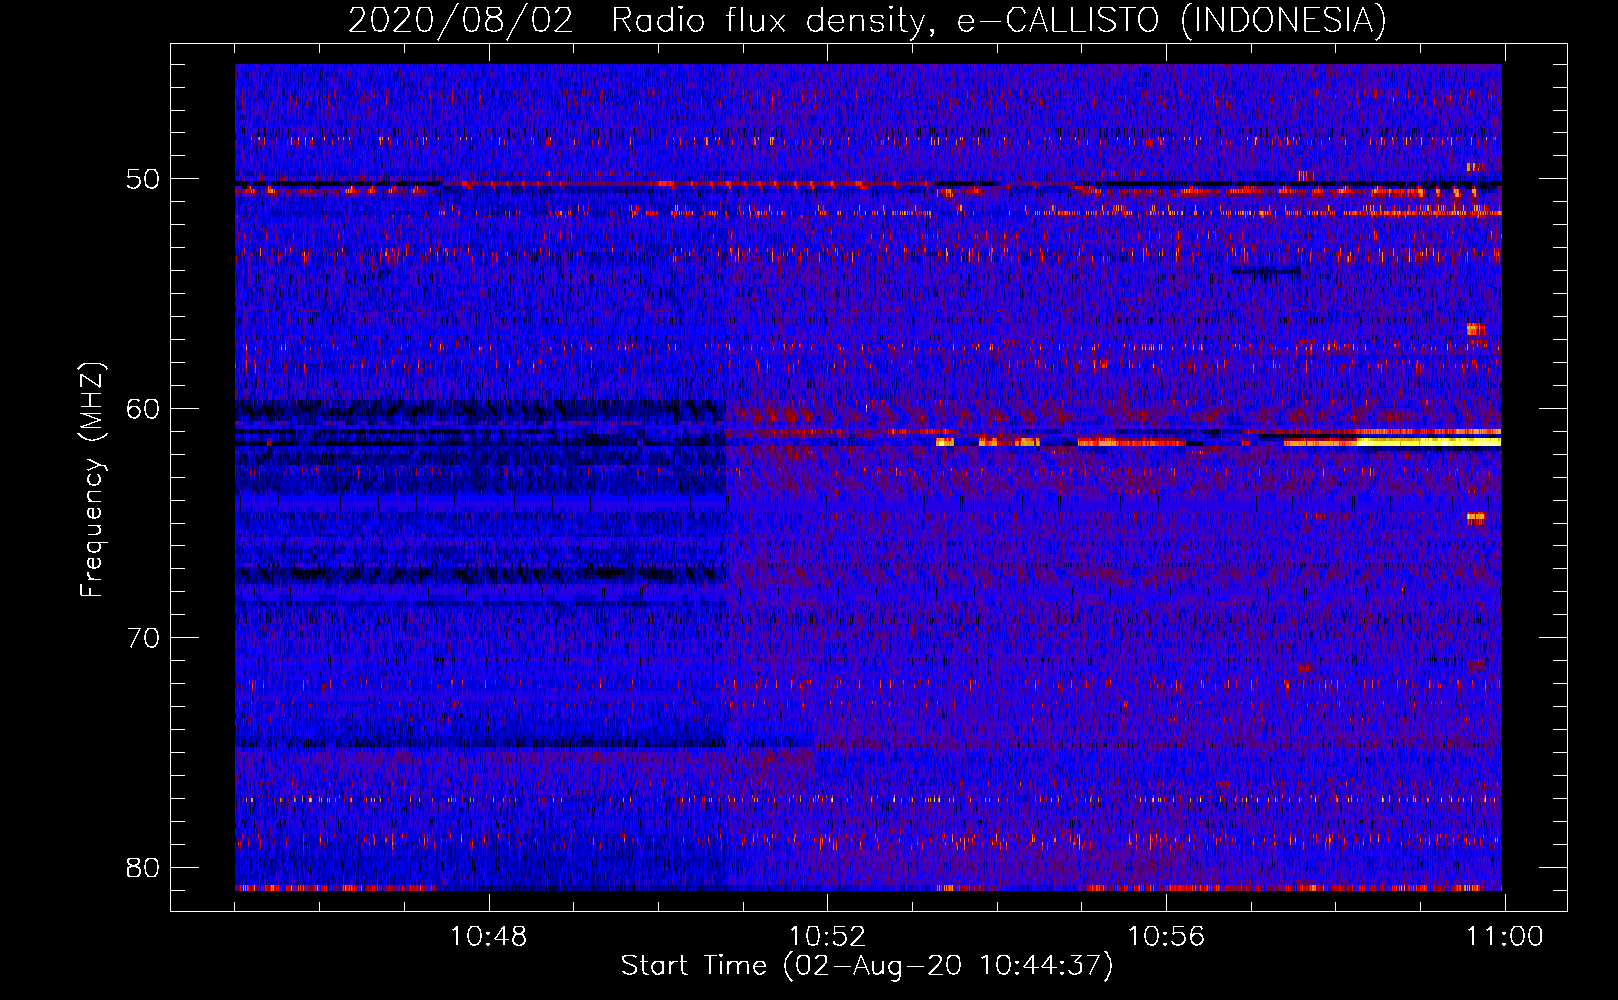Click the 60 frequency tick label

coord(143,409)
